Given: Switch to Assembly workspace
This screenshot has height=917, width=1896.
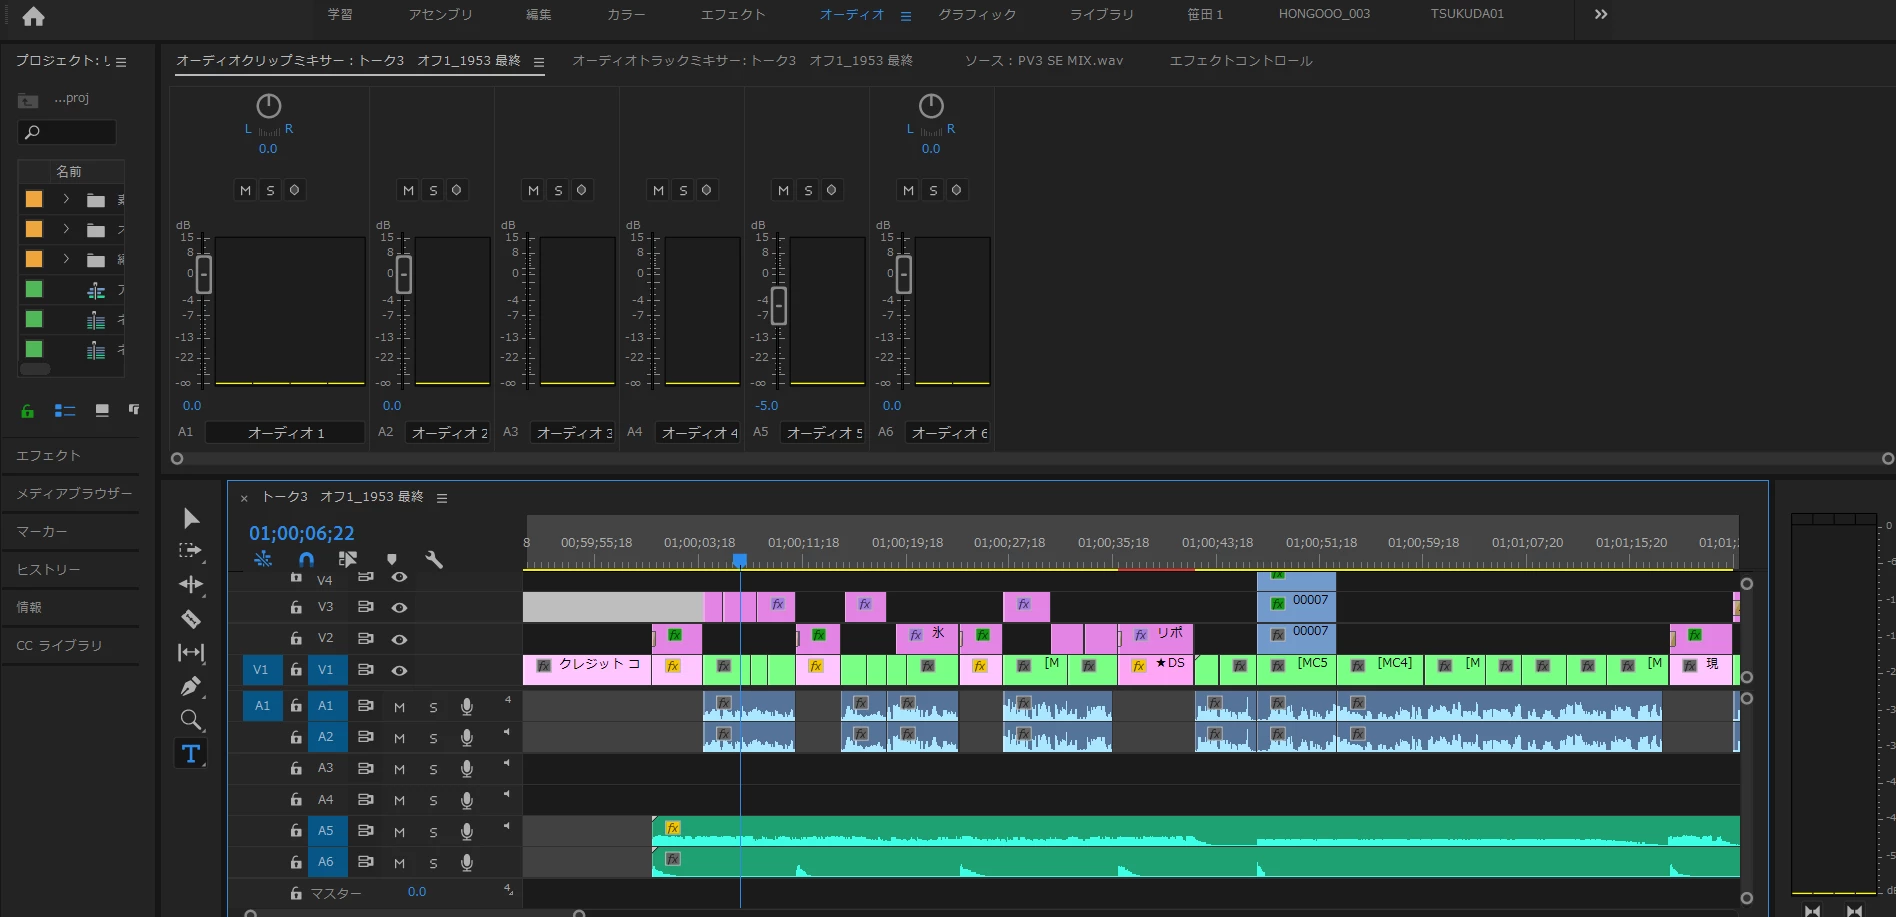Looking at the screenshot, I should point(440,15).
